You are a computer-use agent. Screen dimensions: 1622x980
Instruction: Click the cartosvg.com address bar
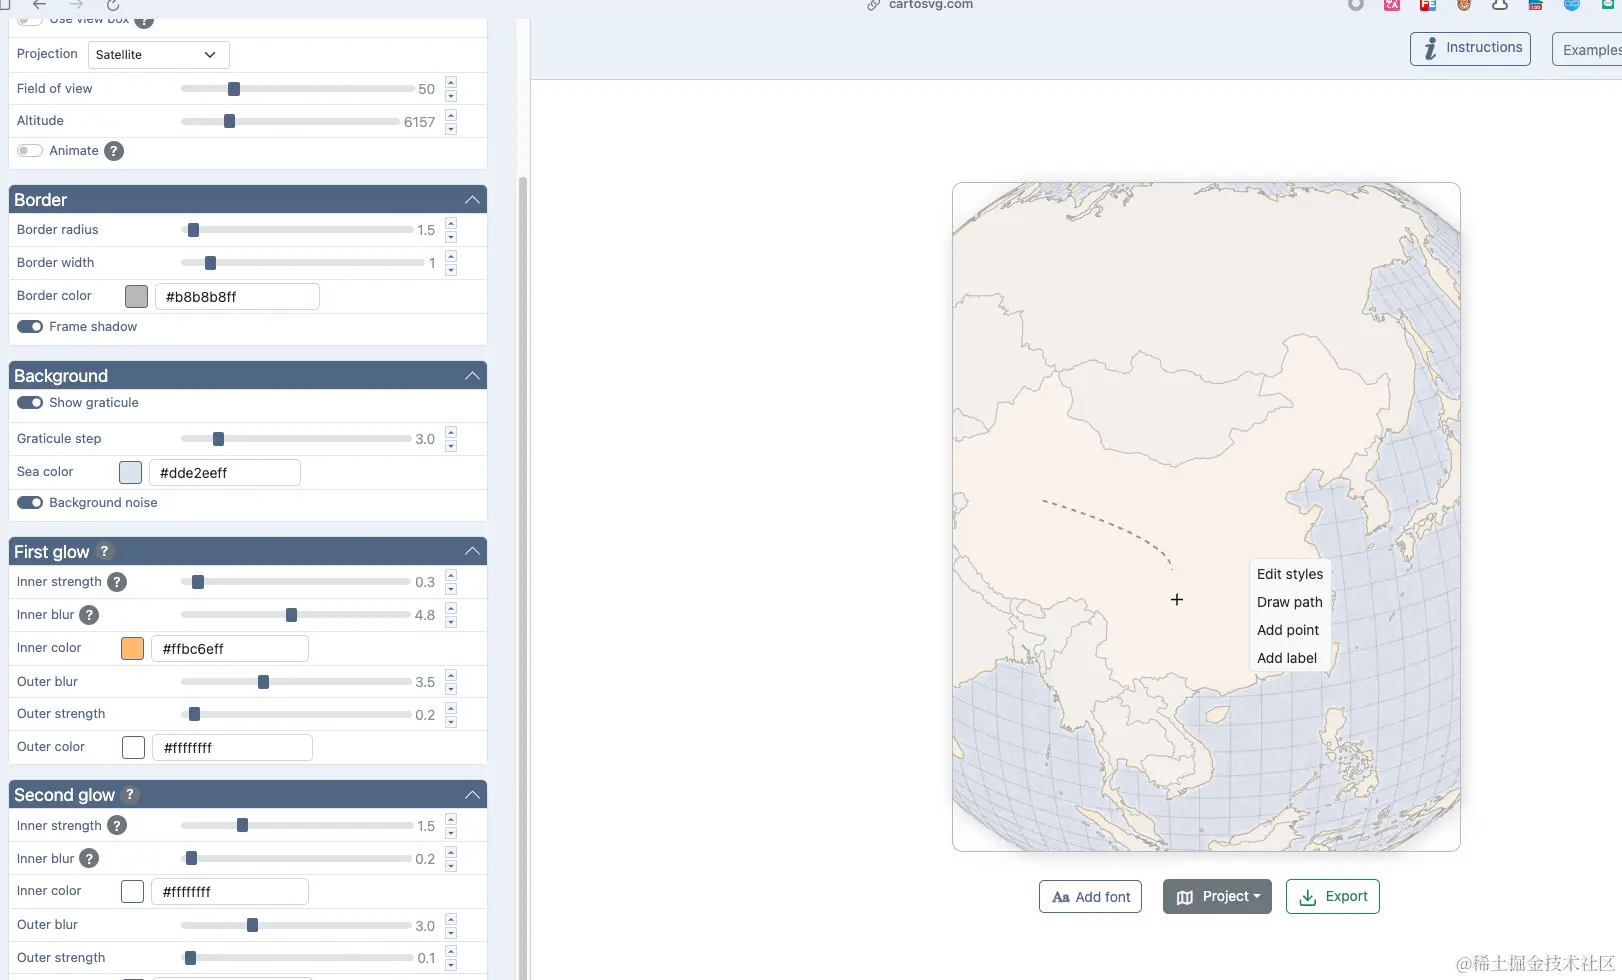click(920, 5)
